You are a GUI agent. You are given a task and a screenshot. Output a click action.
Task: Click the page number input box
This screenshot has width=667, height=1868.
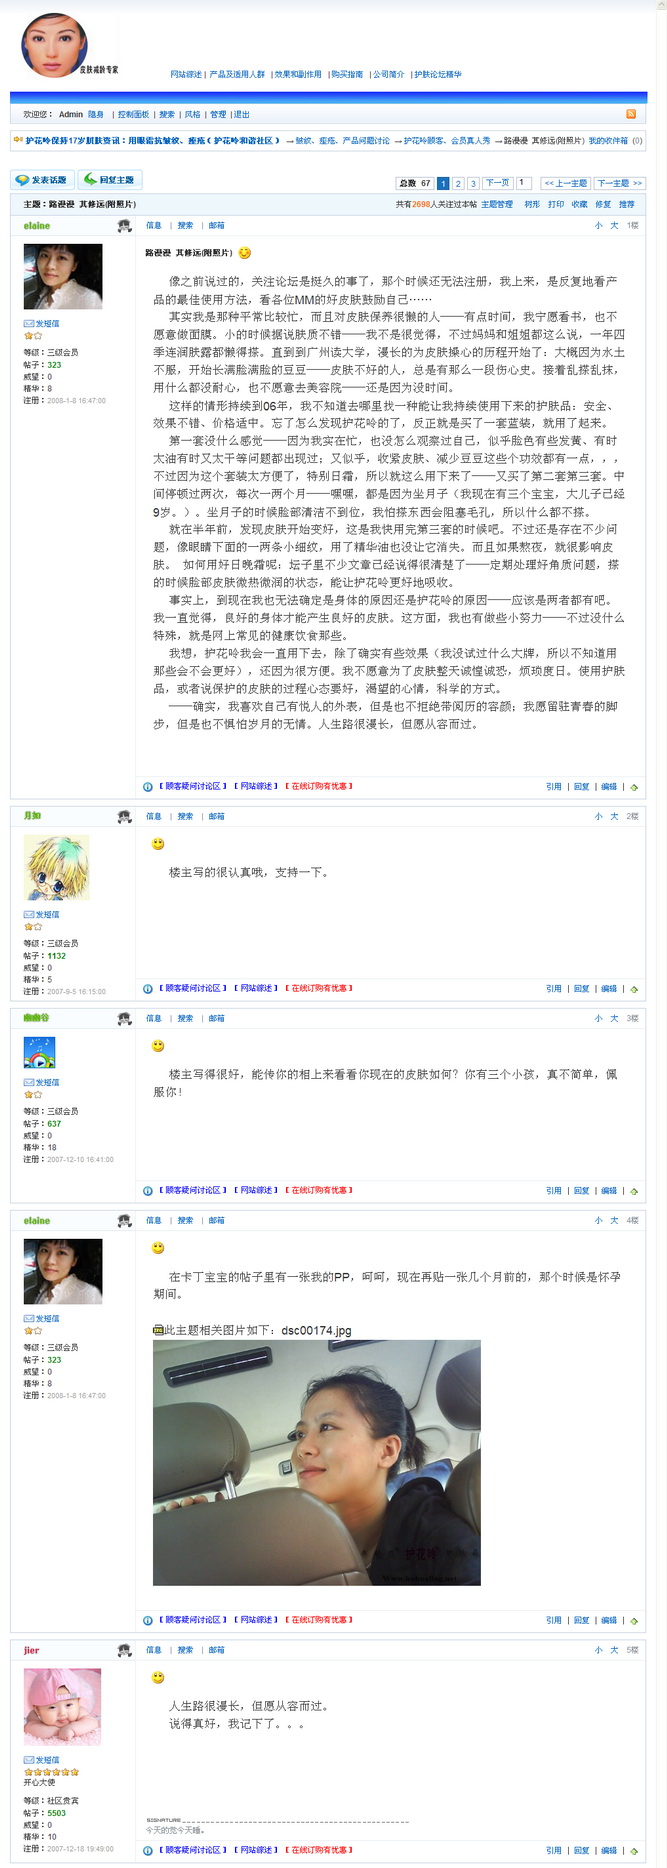tap(523, 183)
